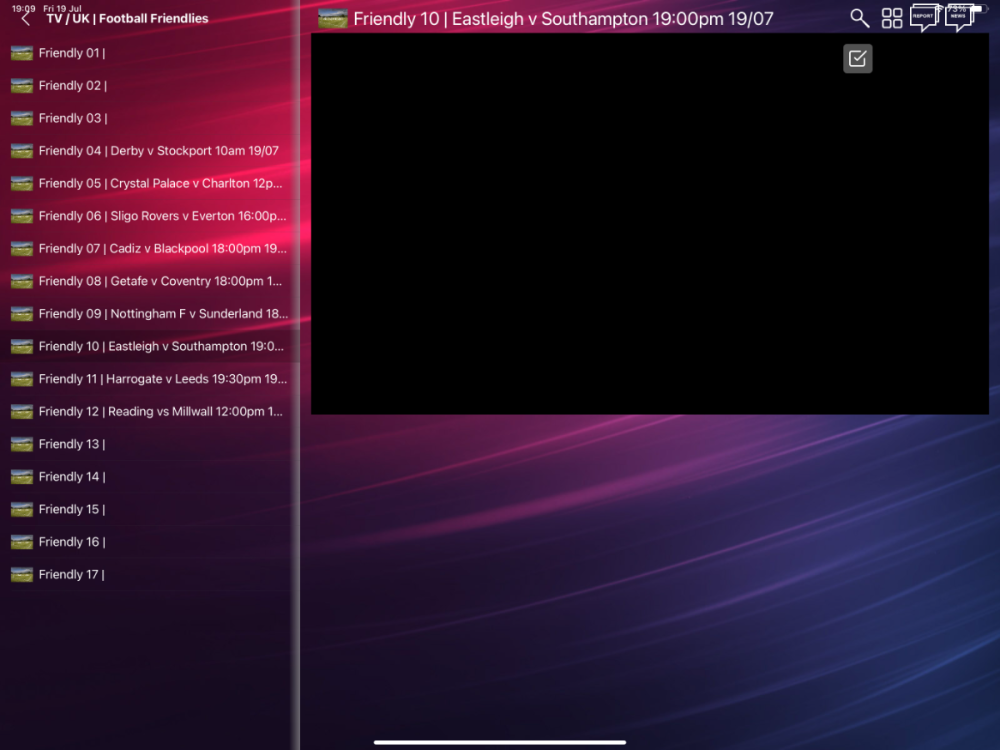Image resolution: width=1000 pixels, height=750 pixels.
Task: Open Friendly 12 Reading vs Millwall
Action: pyautogui.click(x=160, y=412)
